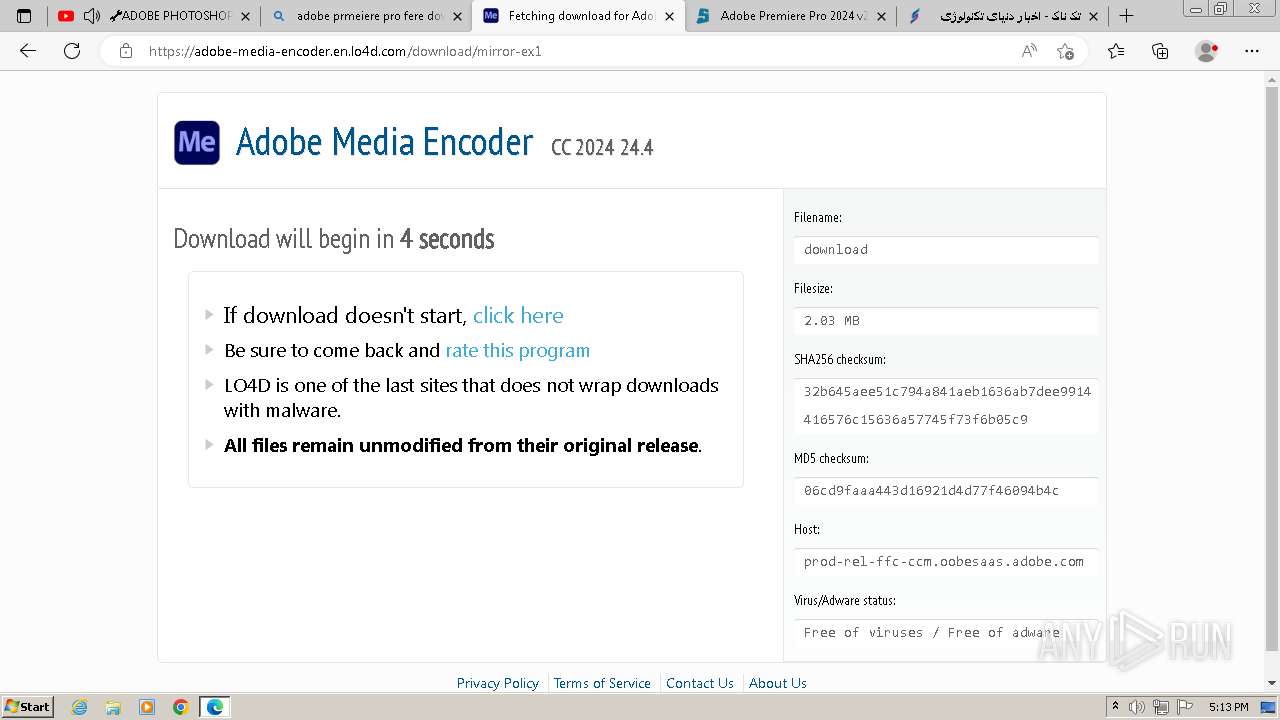This screenshot has height=720, width=1280.
Task: Open the Favorites list
Action: click(1116, 51)
